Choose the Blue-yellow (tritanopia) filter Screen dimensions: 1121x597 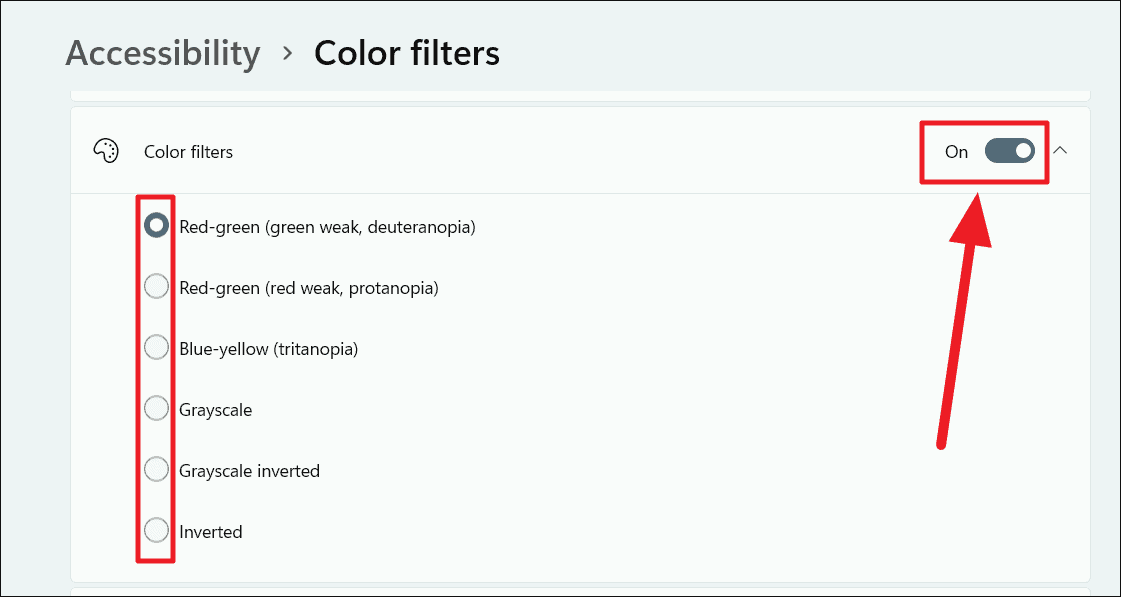pos(156,347)
